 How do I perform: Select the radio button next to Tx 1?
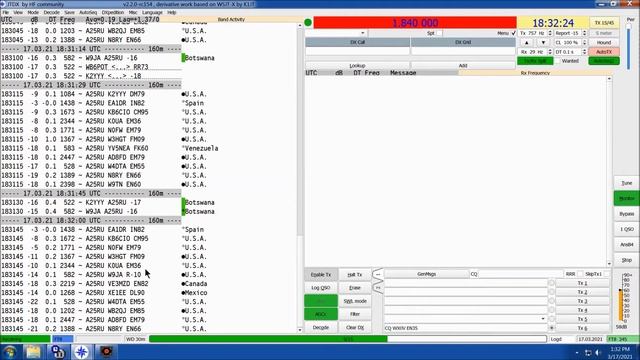click(551, 283)
